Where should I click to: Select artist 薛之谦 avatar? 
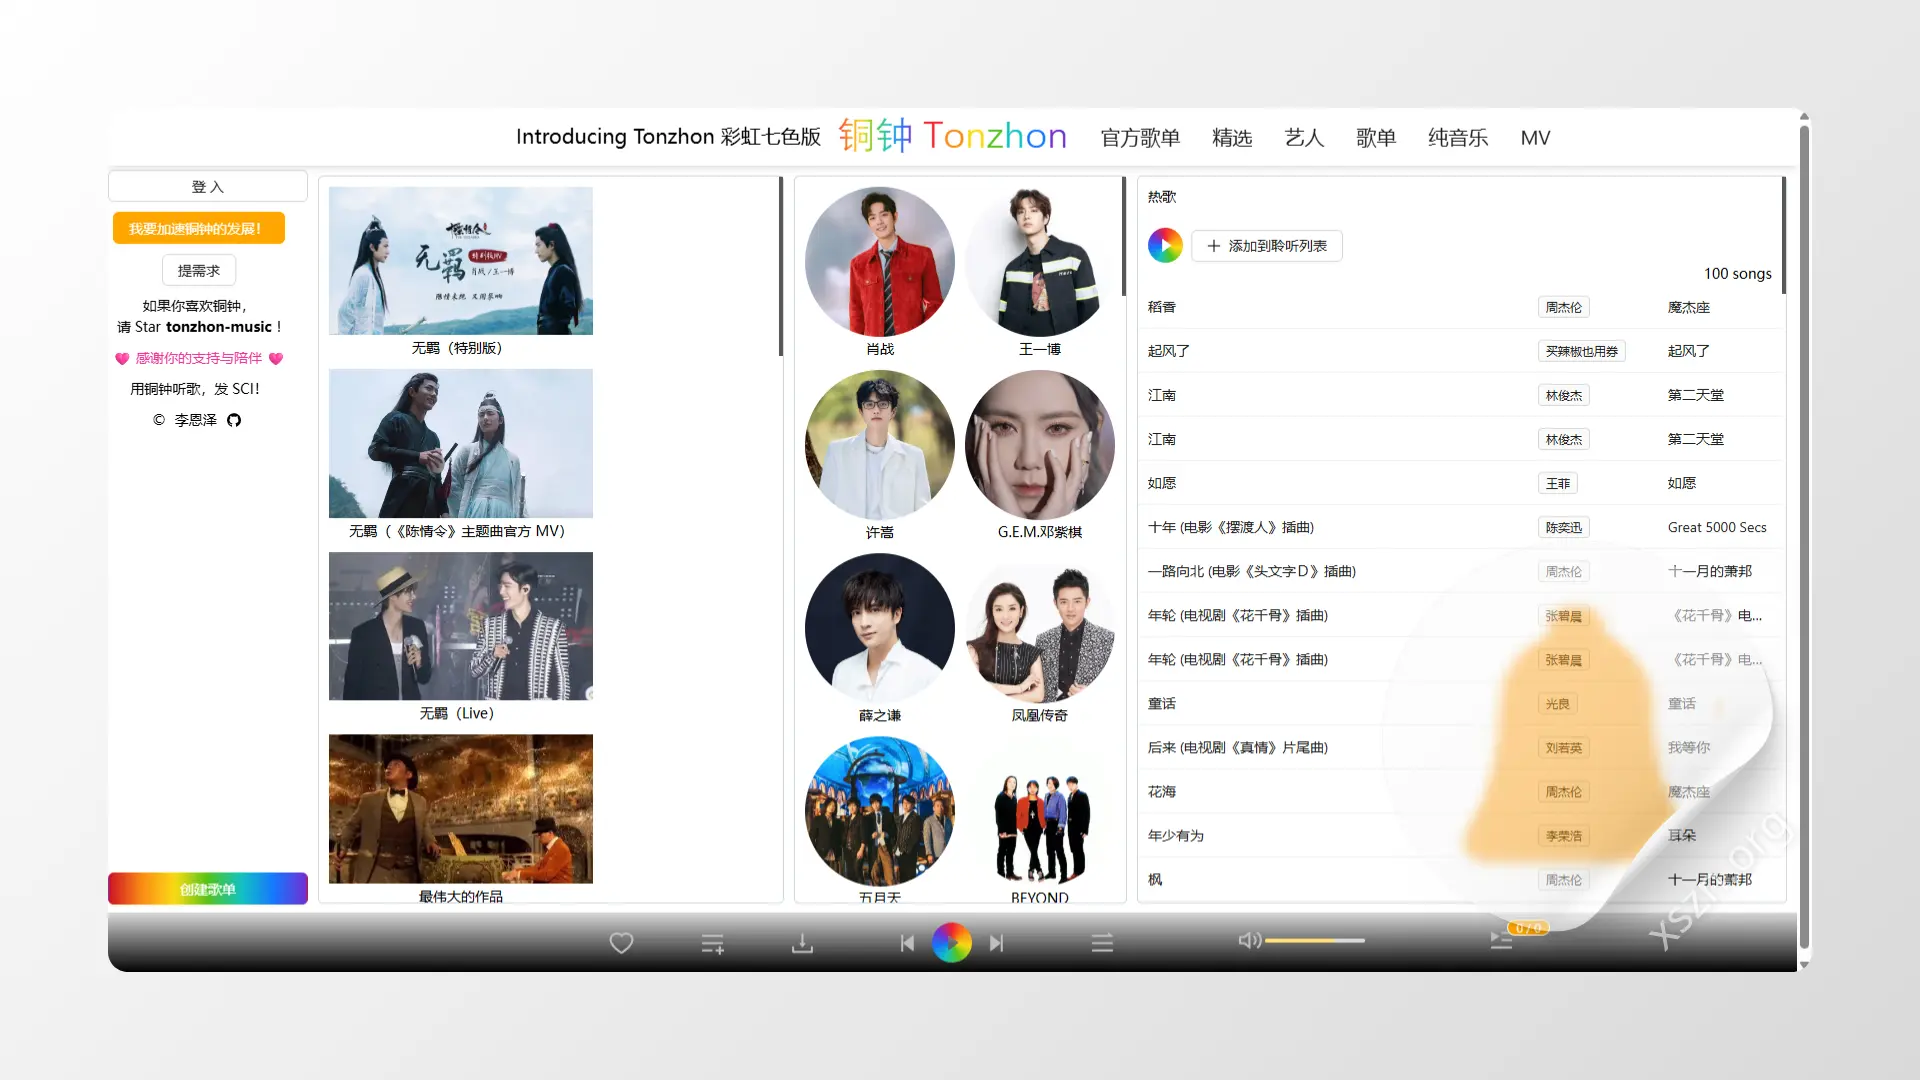(x=880, y=628)
